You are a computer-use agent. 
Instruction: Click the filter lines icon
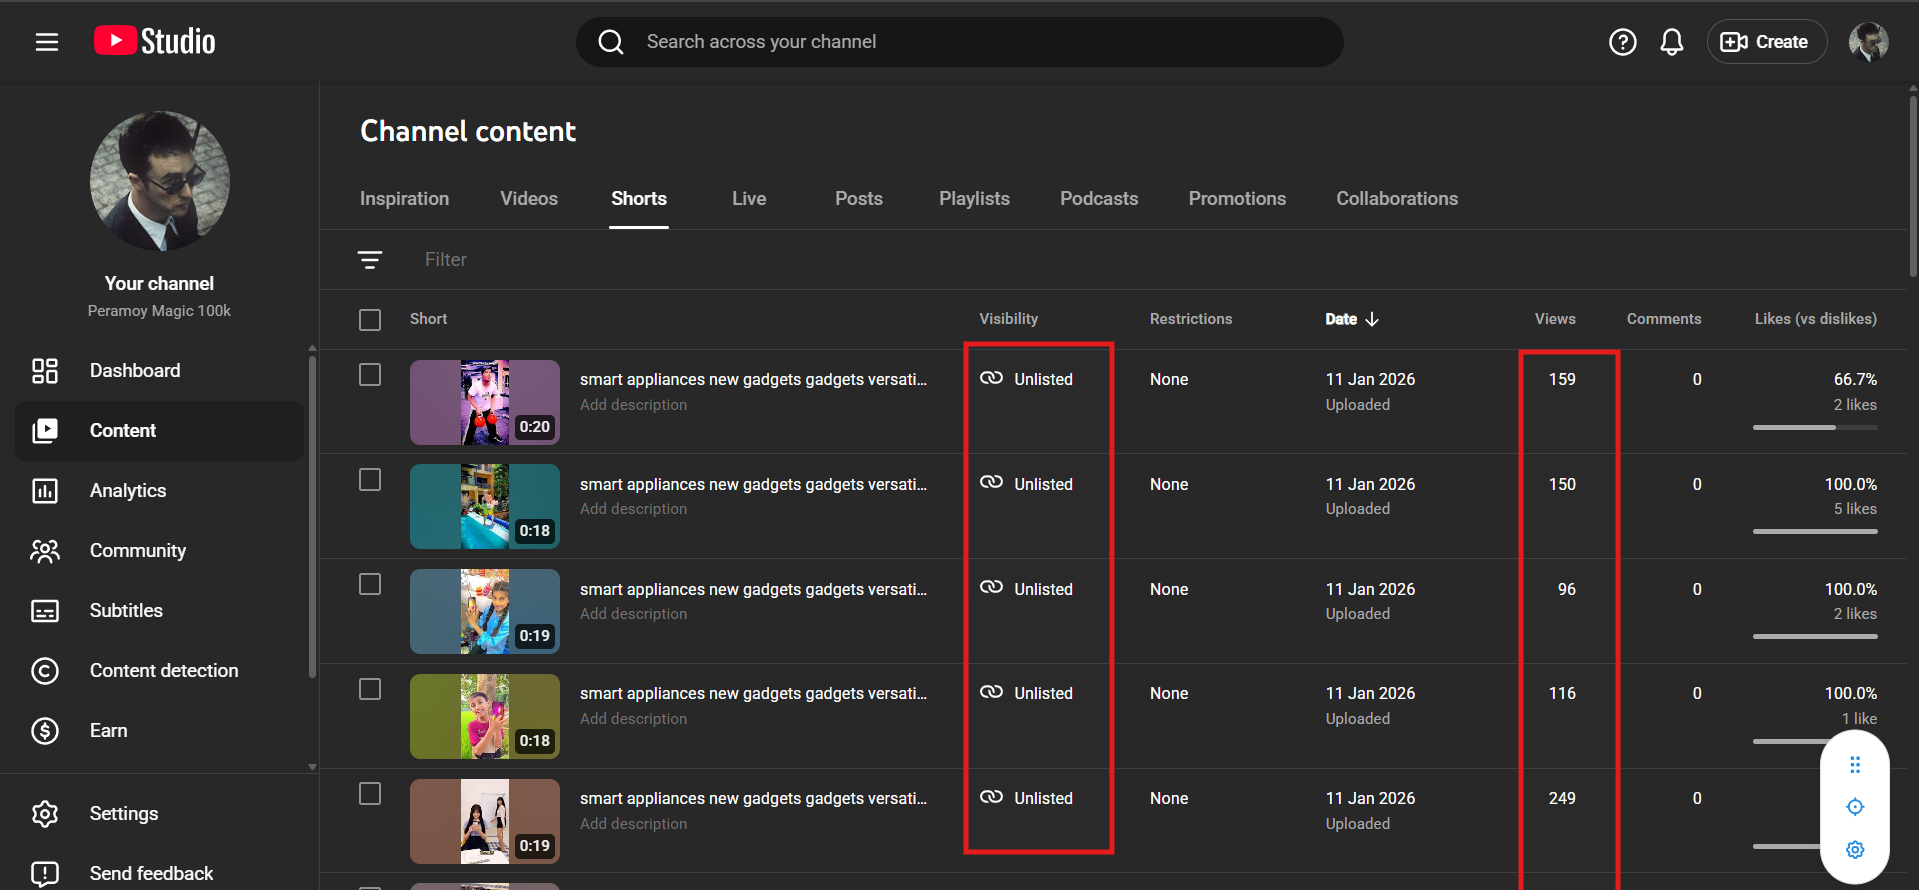coord(370,260)
